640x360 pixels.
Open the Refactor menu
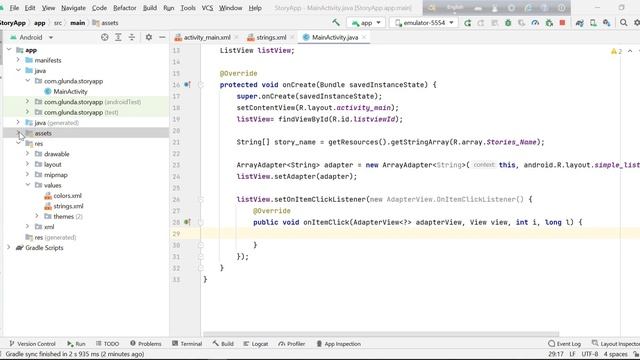[124, 8]
